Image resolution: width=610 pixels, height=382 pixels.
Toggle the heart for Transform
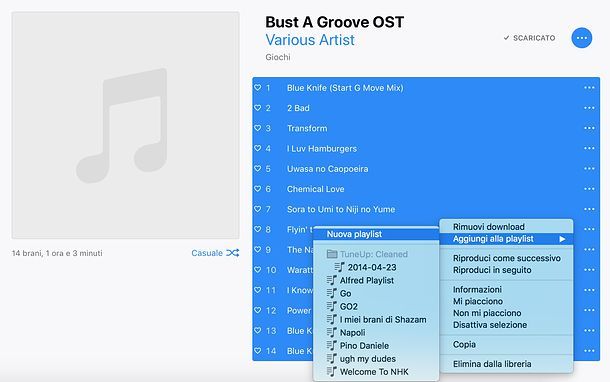[x=258, y=128]
